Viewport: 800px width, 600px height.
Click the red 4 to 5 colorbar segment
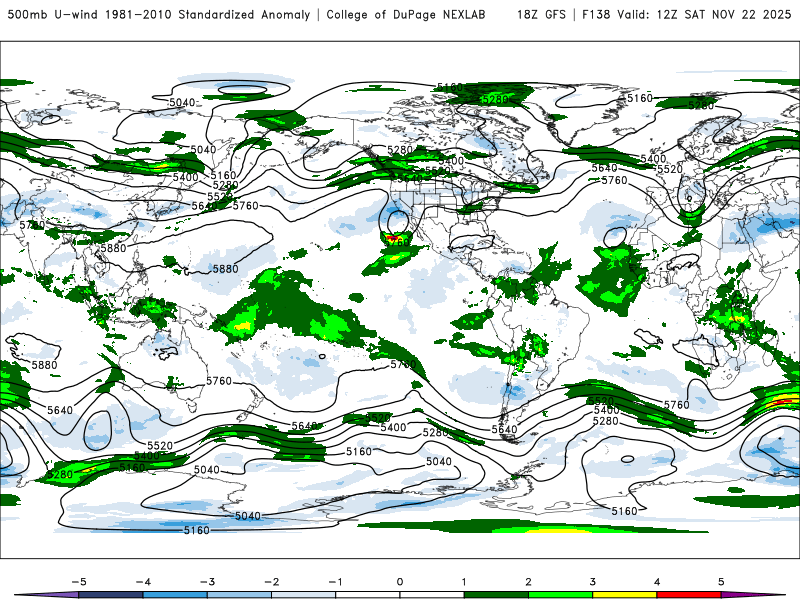pyautogui.click(x=689, y=595)
